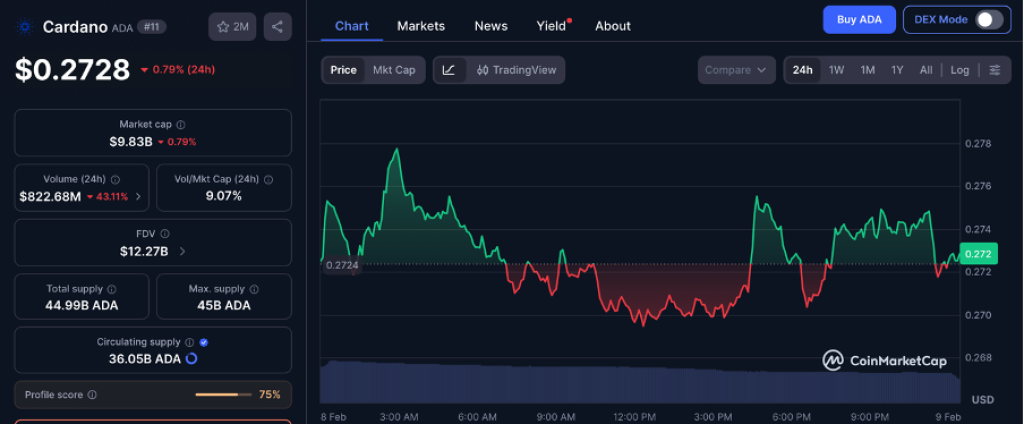
Task: Toggle Log scale on chart
Action: [959, 70]
